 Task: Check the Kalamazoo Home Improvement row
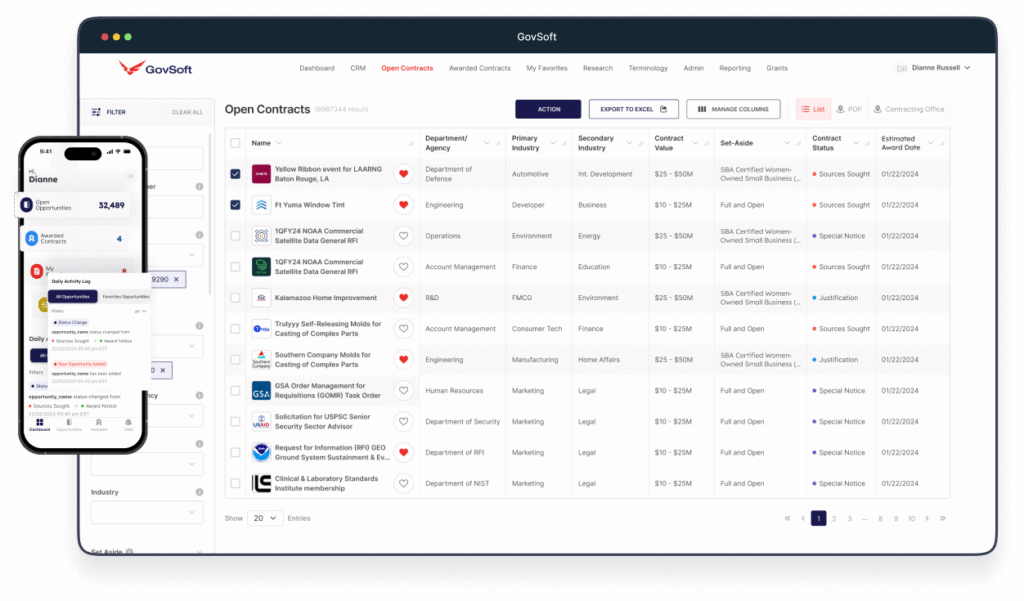(235, 298)
